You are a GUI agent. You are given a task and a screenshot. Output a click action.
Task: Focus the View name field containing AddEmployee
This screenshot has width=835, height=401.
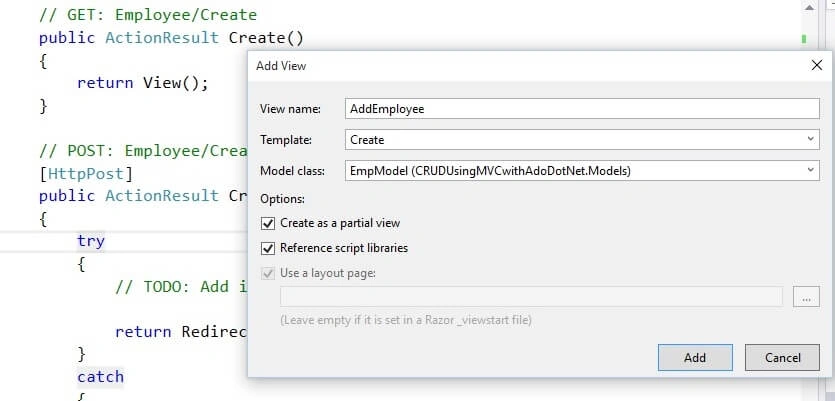coord(582,109)
